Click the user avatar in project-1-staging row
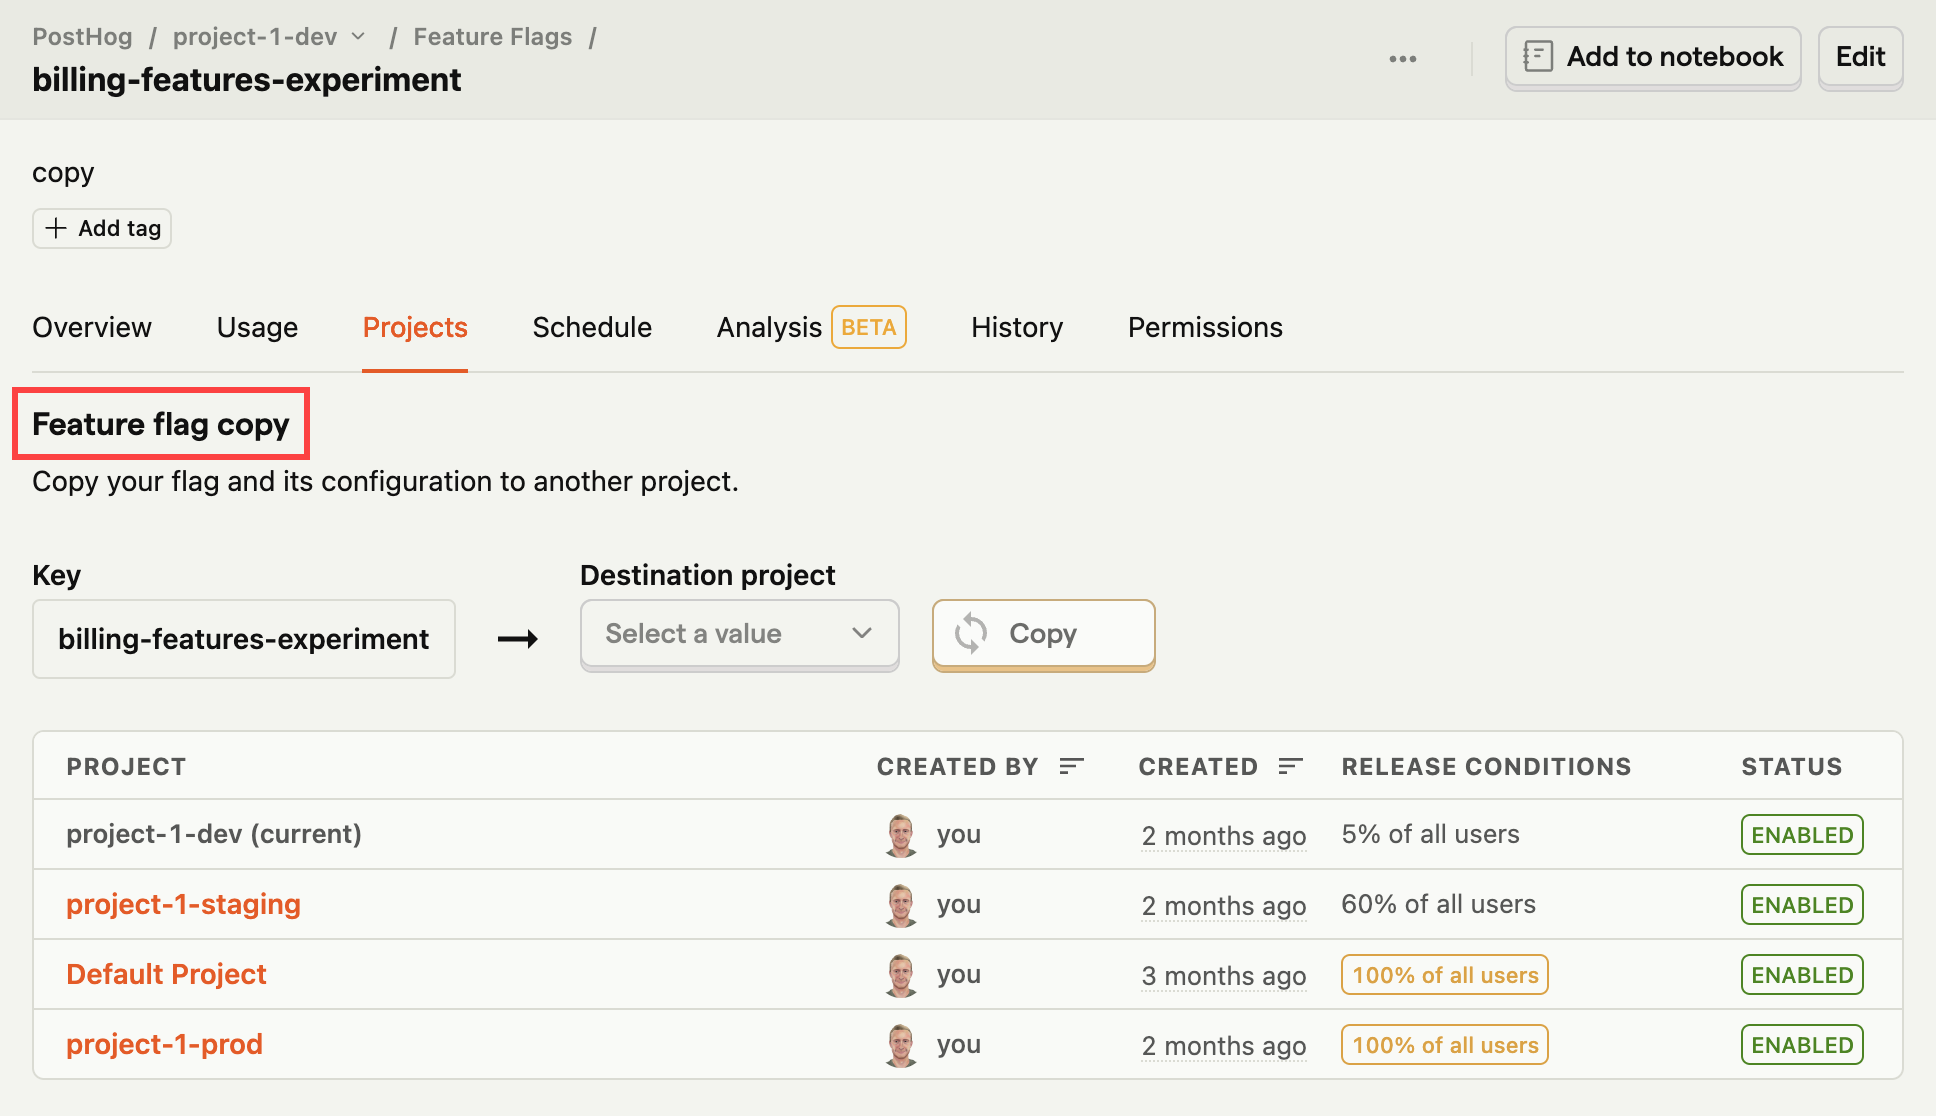The width and height of the screenshot is (1936, 1116). pyautogui.click(x=901, y=904)
